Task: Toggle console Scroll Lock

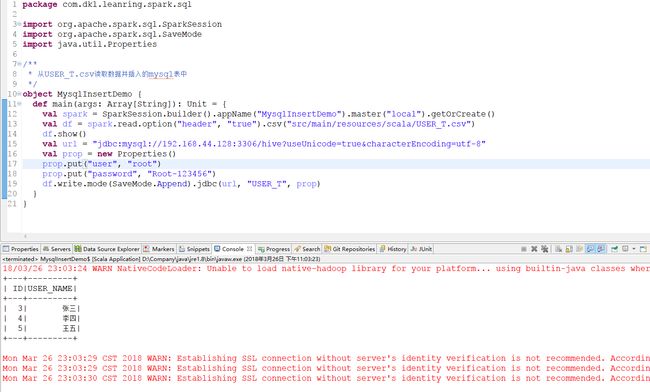Action: (569, 249)
